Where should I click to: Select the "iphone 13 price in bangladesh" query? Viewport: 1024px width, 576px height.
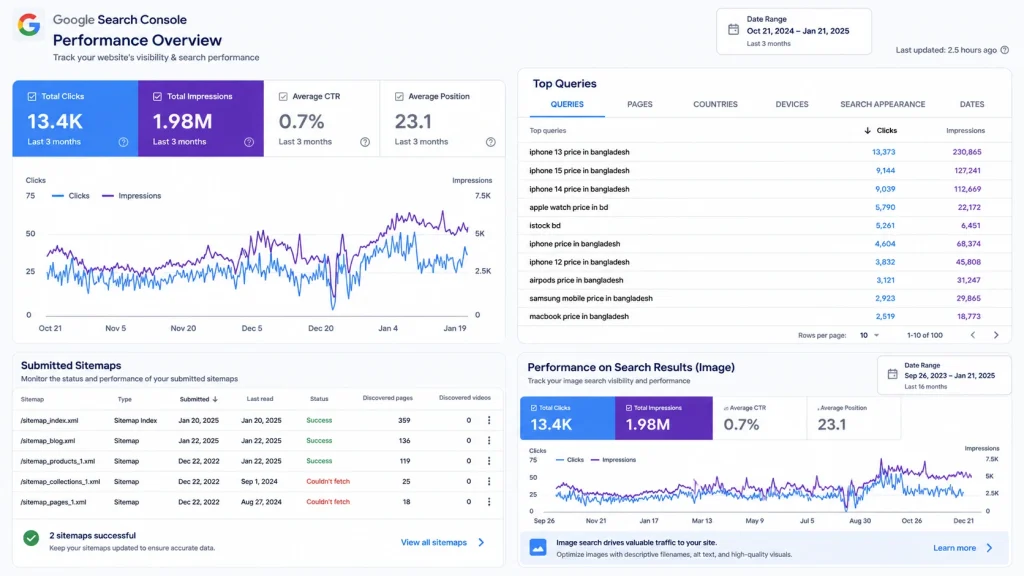(579, 152)
